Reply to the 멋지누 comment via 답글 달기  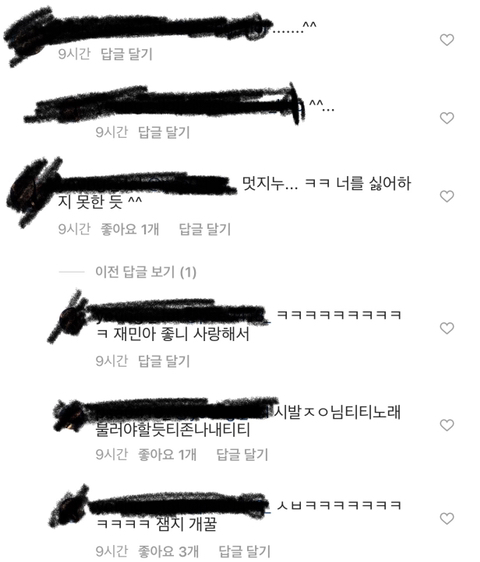tap(205, 229)
